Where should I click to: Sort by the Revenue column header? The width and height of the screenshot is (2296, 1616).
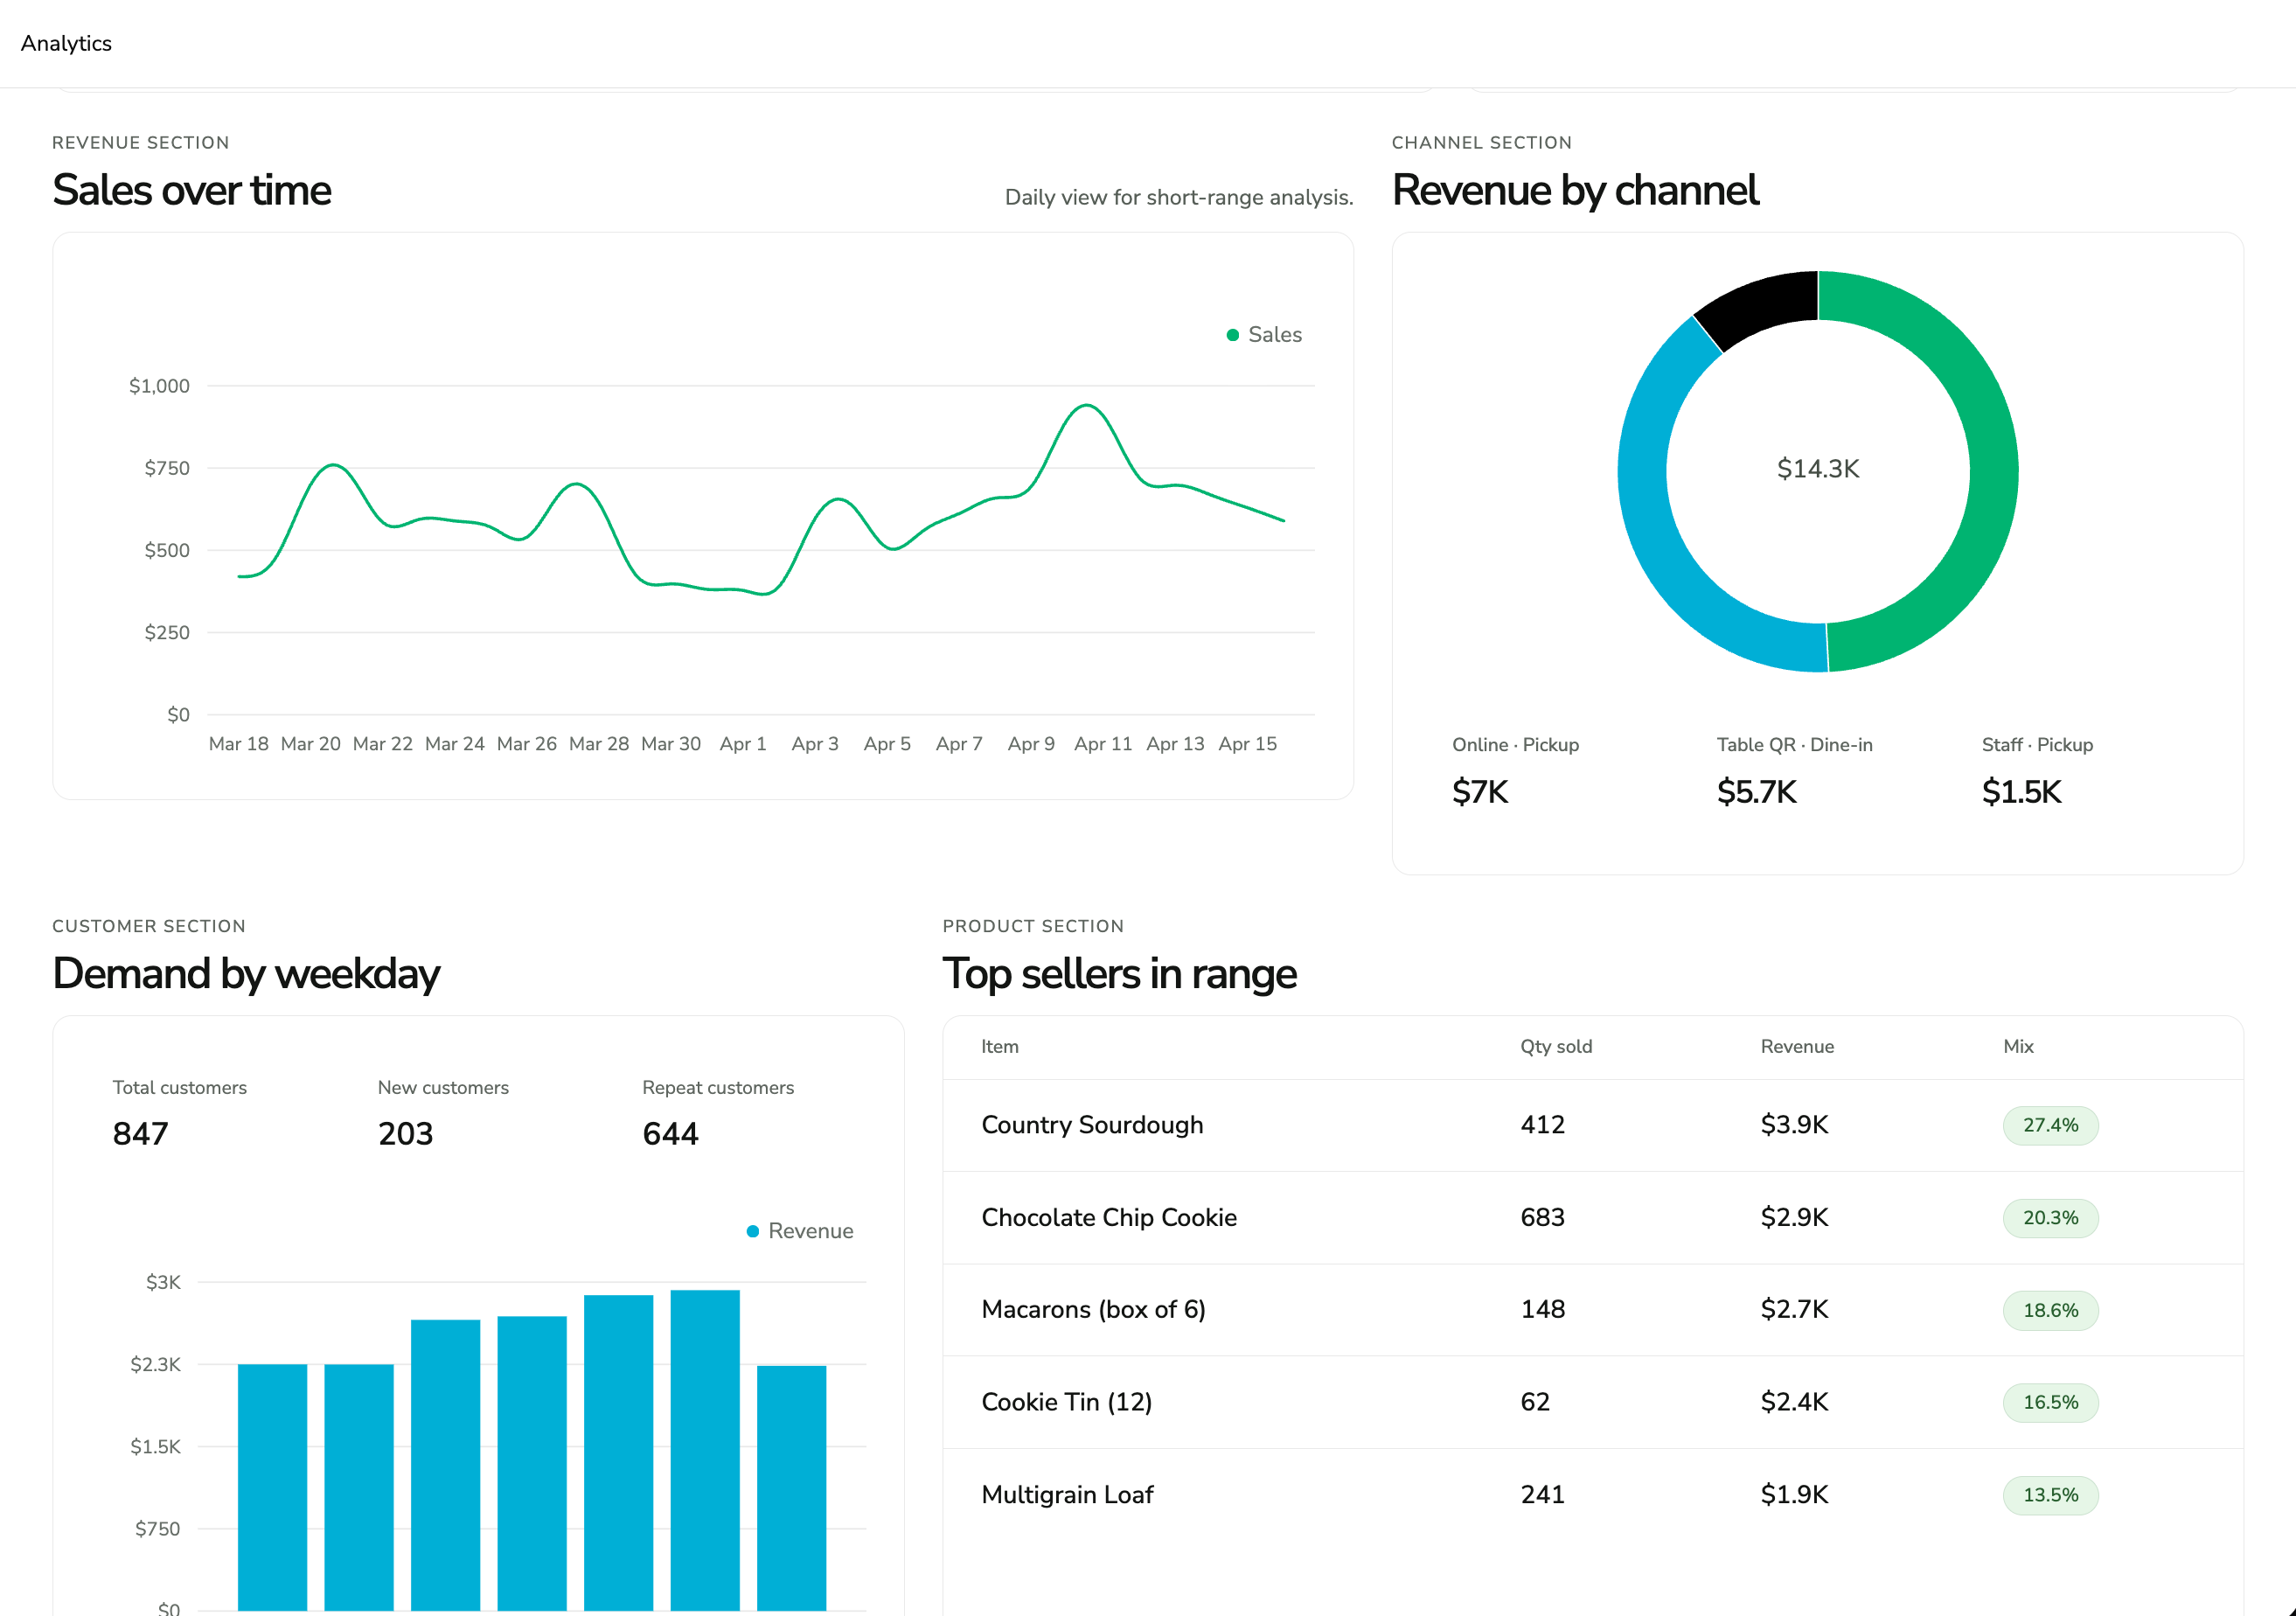pos(1796,1047)
